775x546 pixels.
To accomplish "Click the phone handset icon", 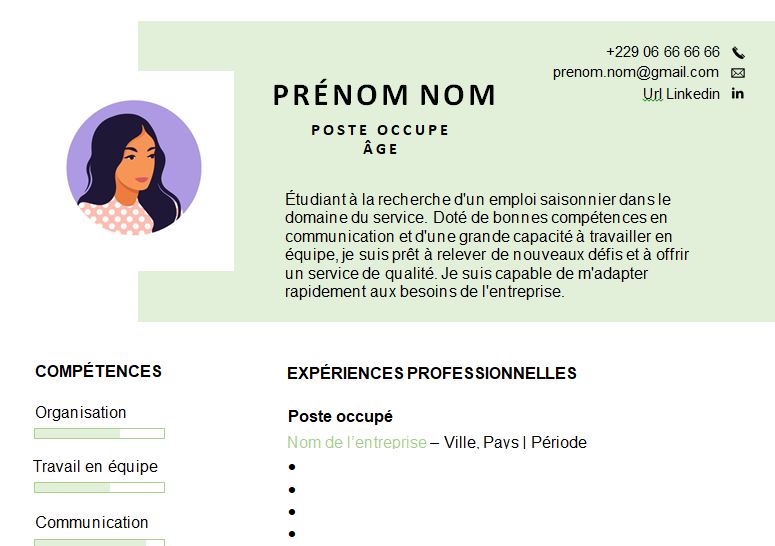I will (738, 52).
